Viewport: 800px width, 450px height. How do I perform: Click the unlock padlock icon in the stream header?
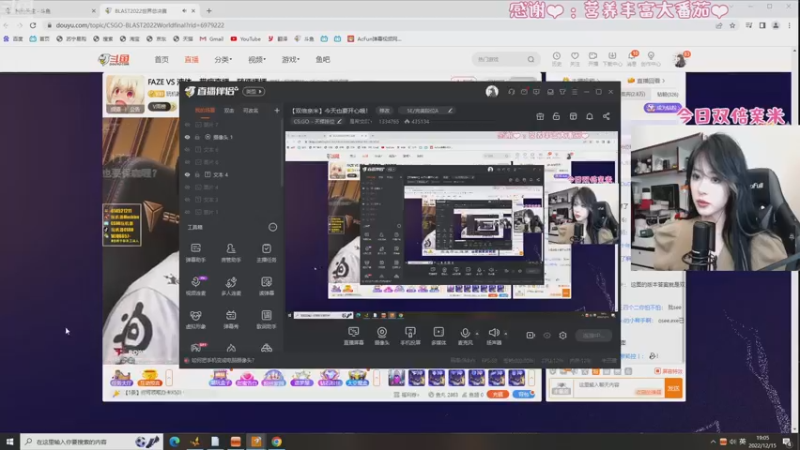(556, 116)
